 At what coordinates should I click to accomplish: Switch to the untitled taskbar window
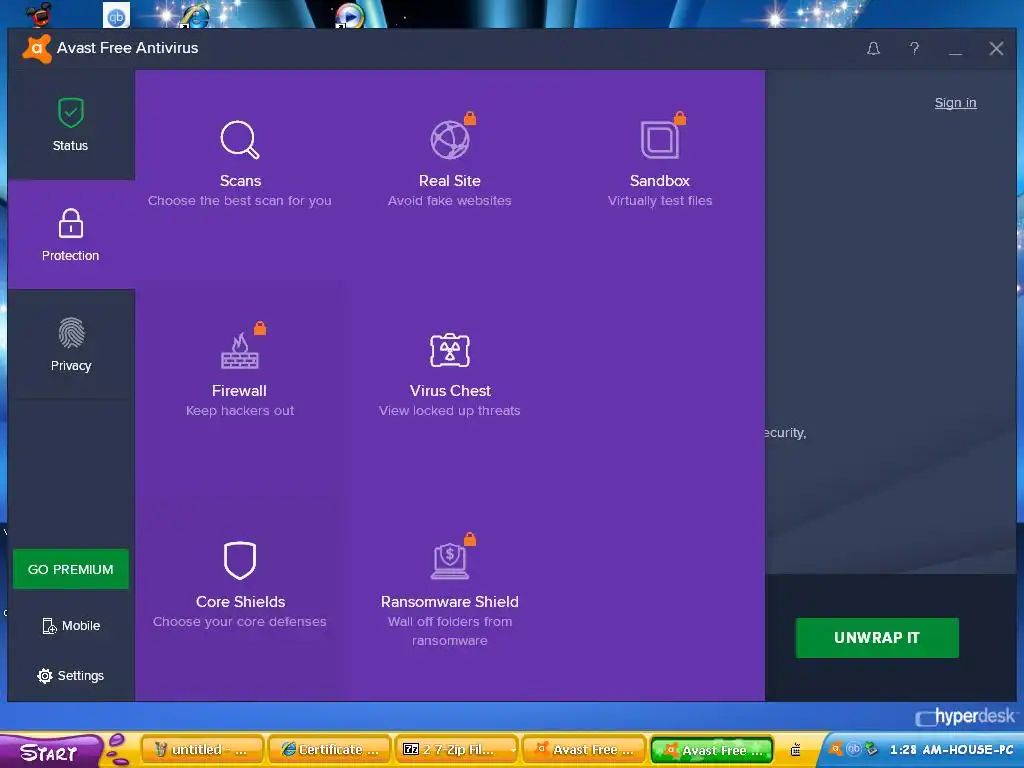[x=202, y=750]
